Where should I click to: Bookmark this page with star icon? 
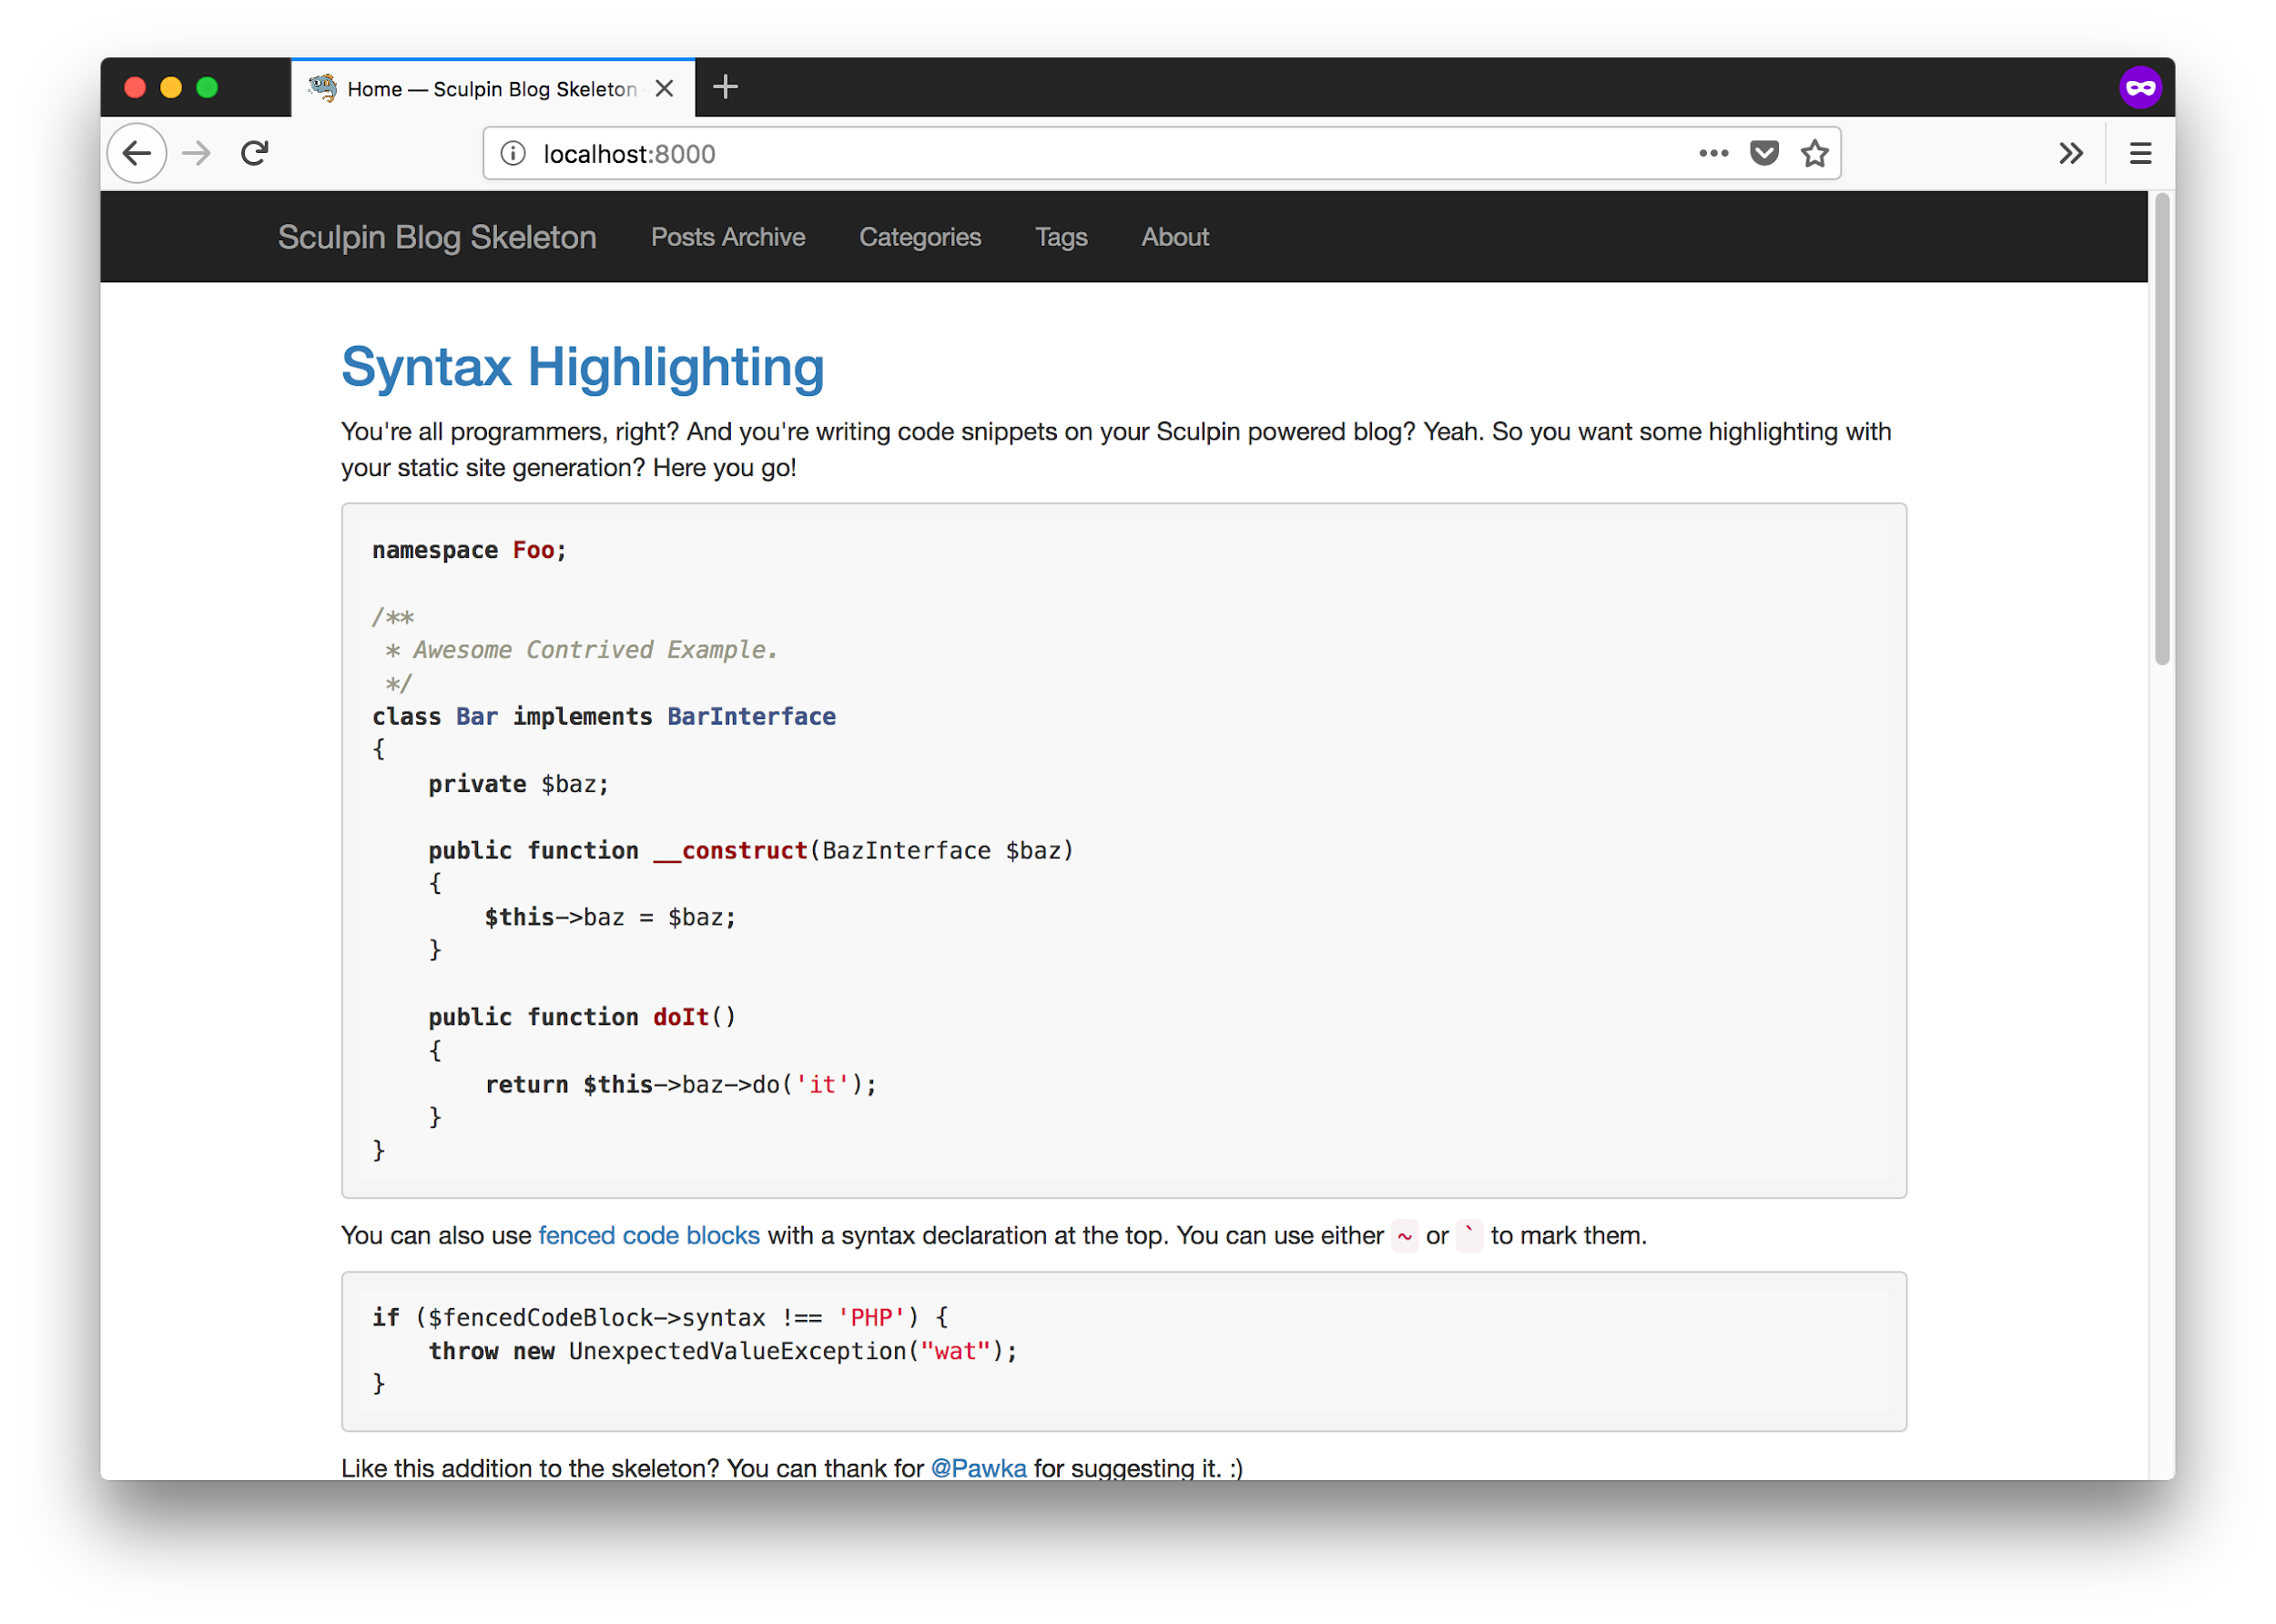coord(1814,153)
